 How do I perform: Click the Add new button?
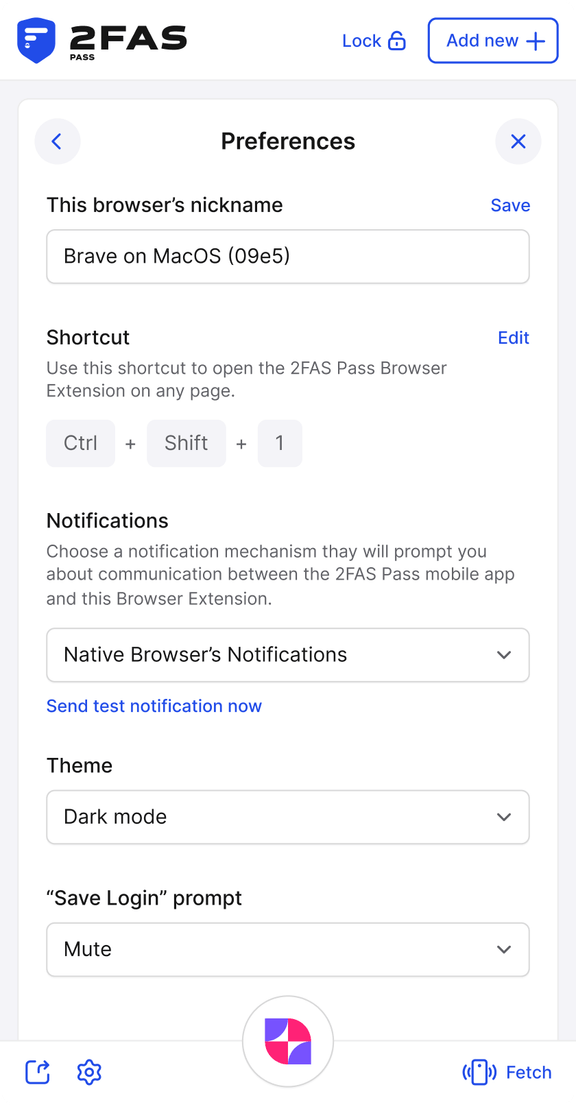pyautogui.click(x=493, y=41)
